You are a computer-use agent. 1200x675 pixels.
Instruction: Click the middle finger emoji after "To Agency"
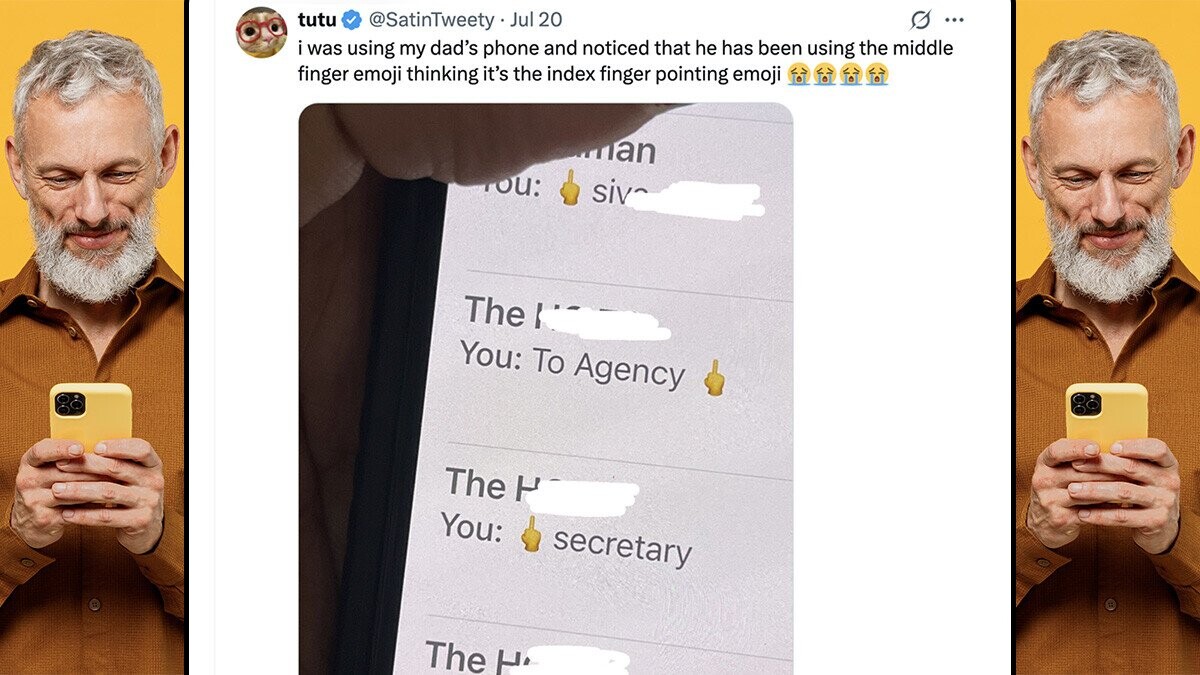click(713, 377)
